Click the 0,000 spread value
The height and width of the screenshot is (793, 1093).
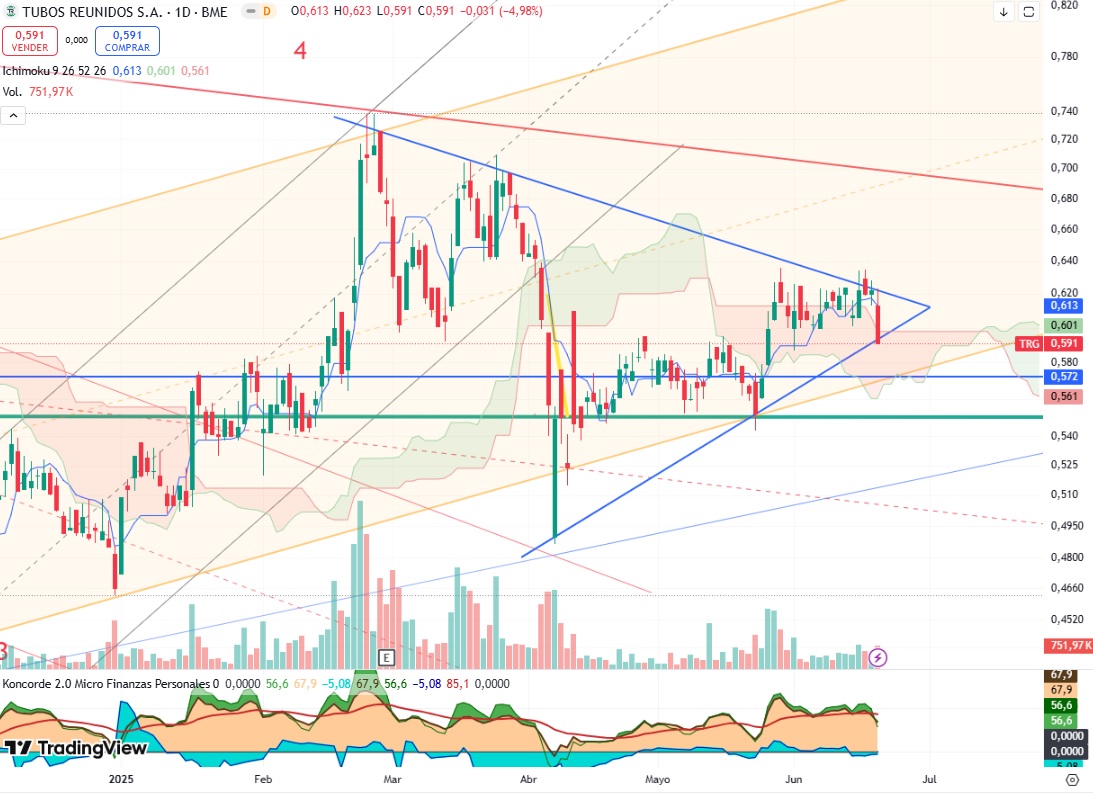tap(77, 40)
